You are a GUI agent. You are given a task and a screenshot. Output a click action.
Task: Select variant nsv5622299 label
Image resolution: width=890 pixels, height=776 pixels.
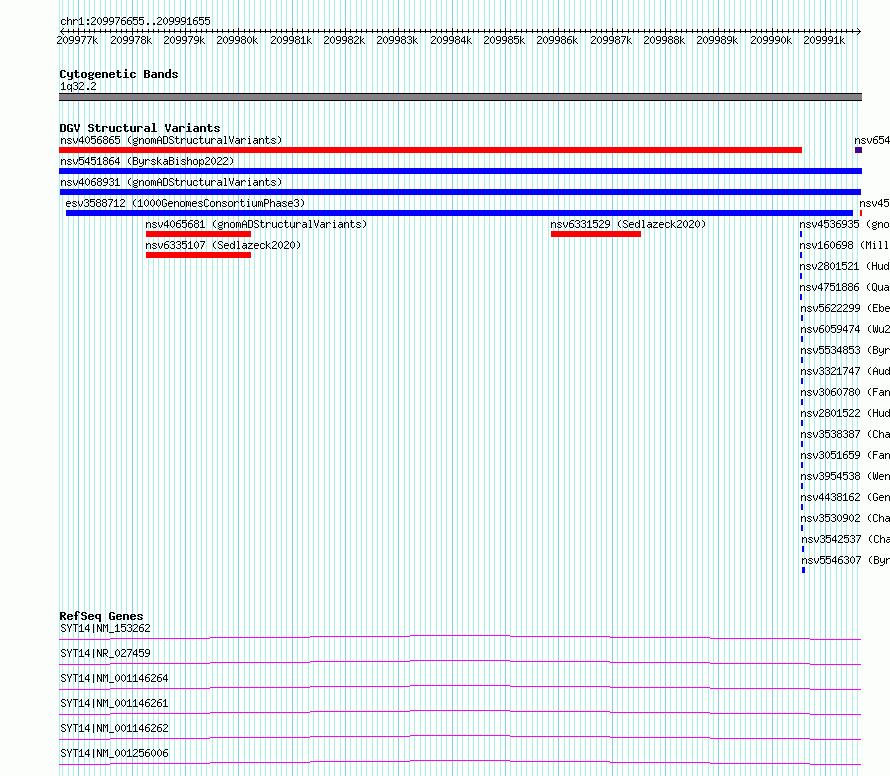845,308
